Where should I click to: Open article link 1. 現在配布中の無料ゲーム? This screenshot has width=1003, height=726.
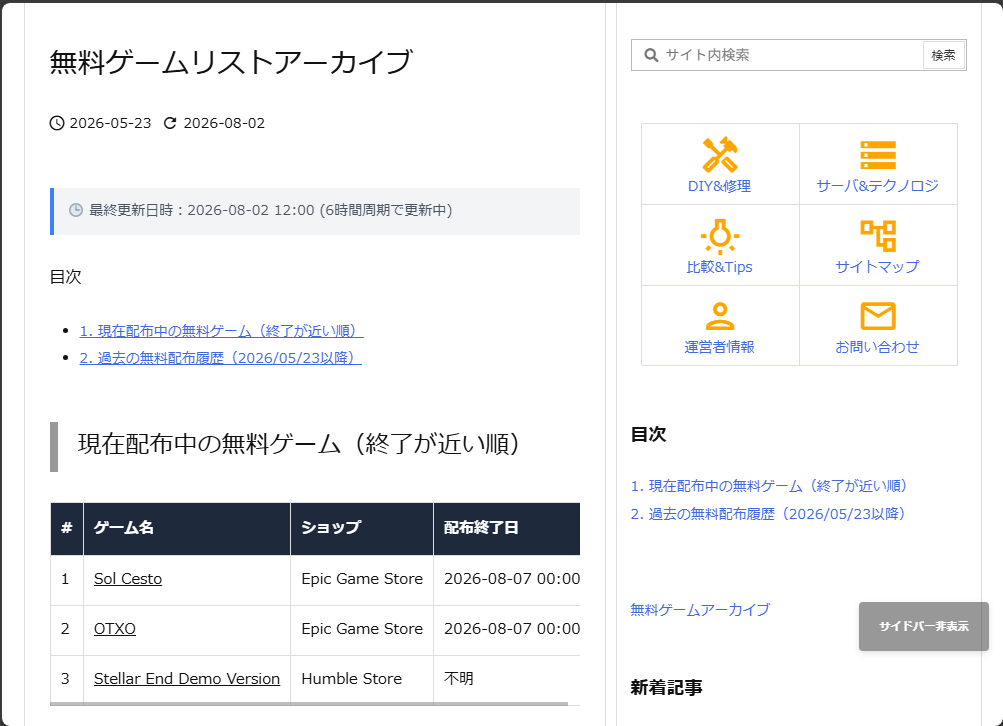pos(221,331)
